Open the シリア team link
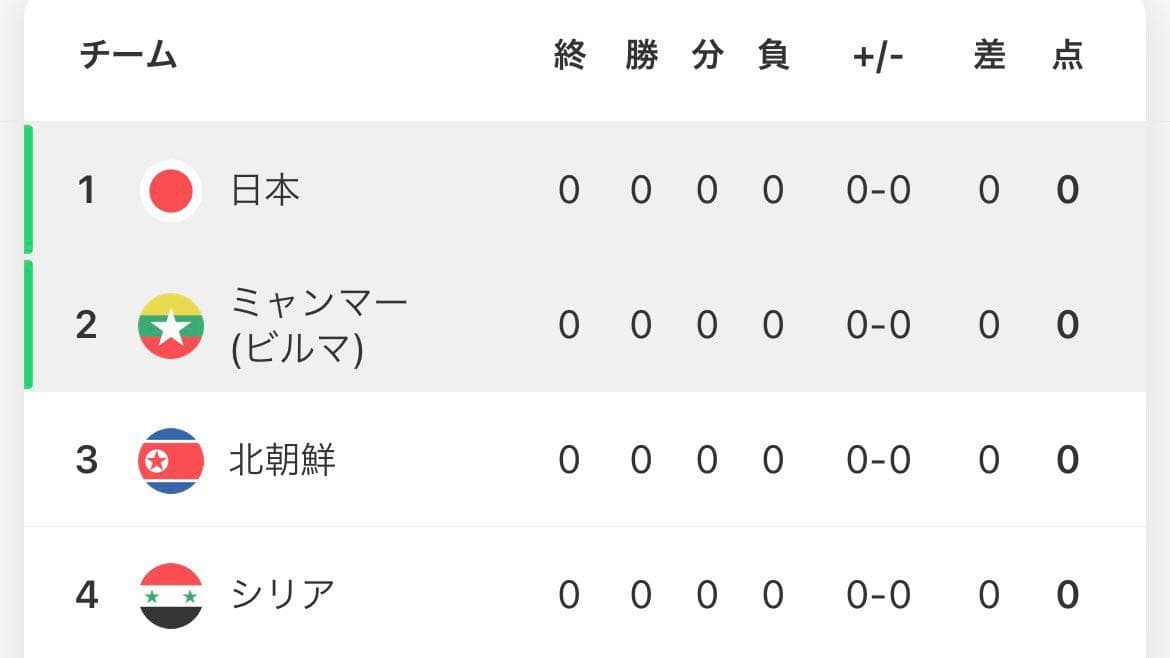 [282, 595]
